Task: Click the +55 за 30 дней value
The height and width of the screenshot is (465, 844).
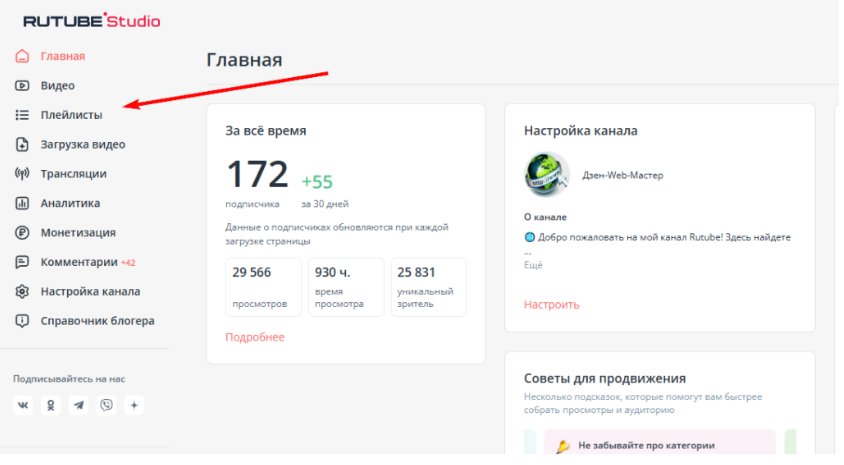Action: [317, 182]
